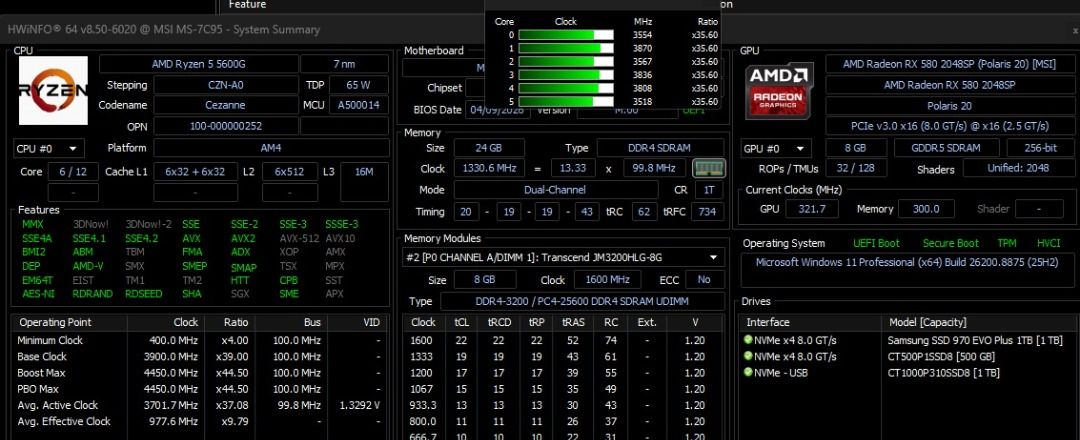
Task: Click the DDR4 SDRAM memory type field
Action: click(661, 148)
